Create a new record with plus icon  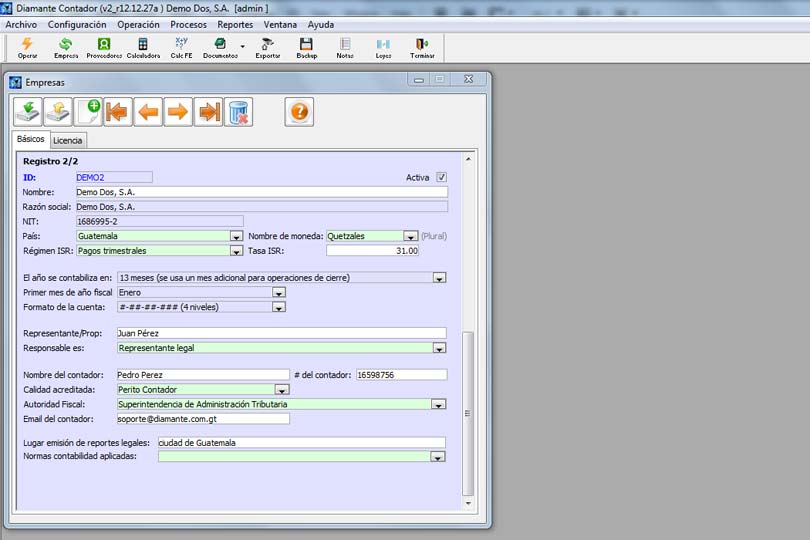click(87, 112)
